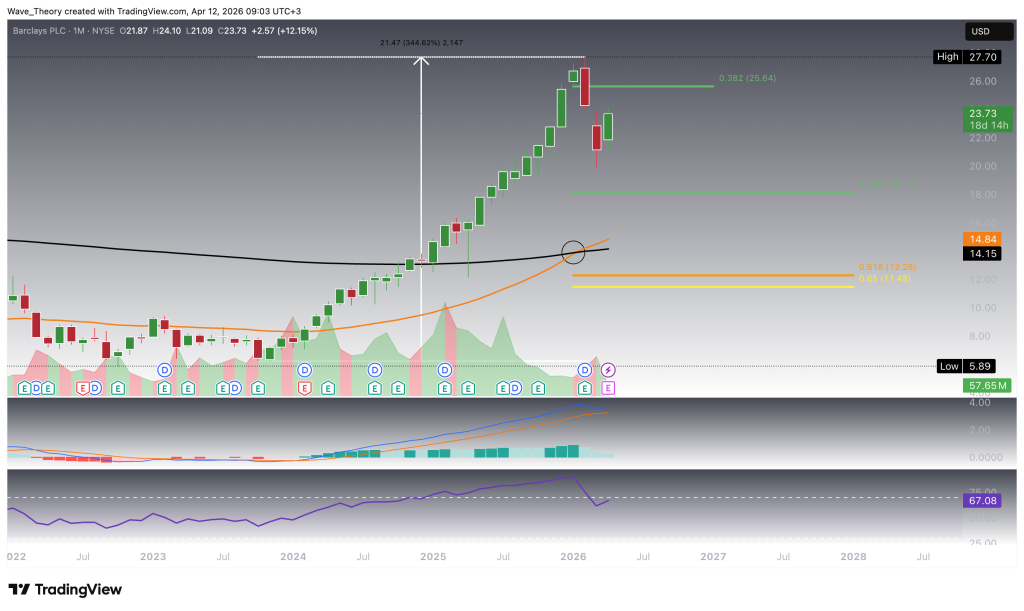Click the black circle at moving average crossover
The width and height of the screenshot is (1024, 611).
pos(573,252)
